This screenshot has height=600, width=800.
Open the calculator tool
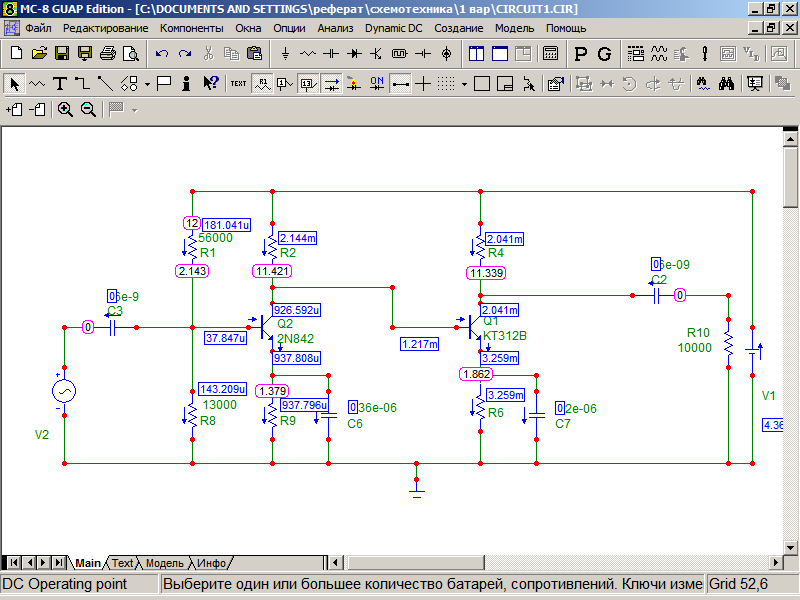point(550,52)
